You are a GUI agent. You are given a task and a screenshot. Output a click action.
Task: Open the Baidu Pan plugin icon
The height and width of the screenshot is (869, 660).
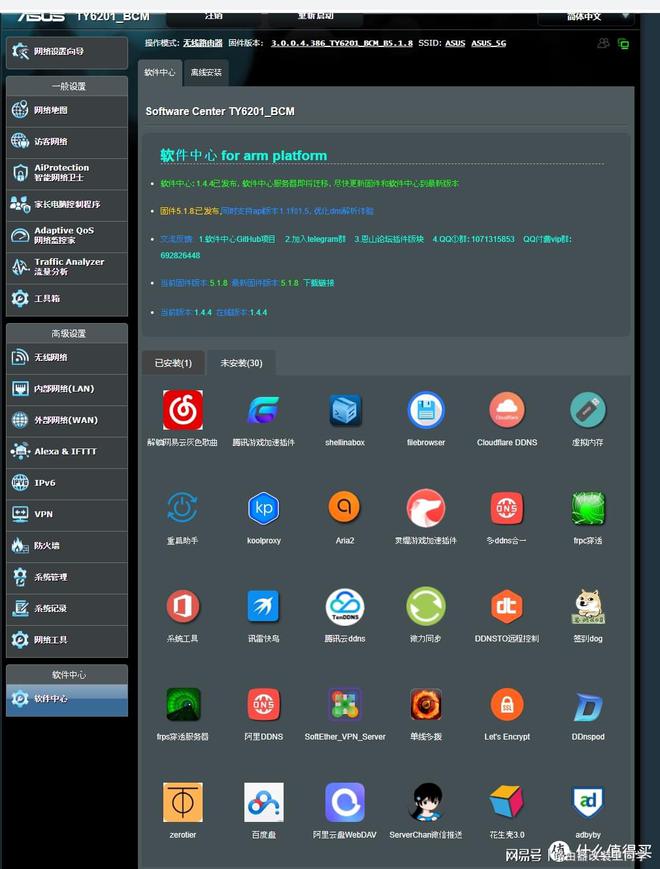(264, 802)
